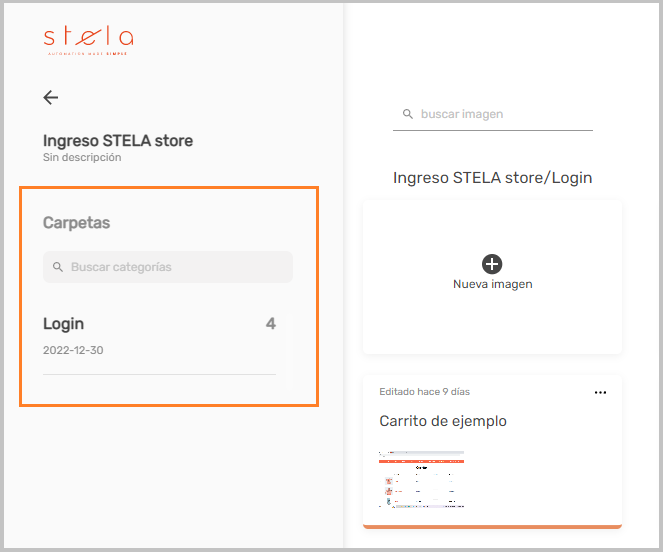This screenshot has width=663, height=552.
Task: Click magnifier icon in Buscar categorías box
Action: 58,267
